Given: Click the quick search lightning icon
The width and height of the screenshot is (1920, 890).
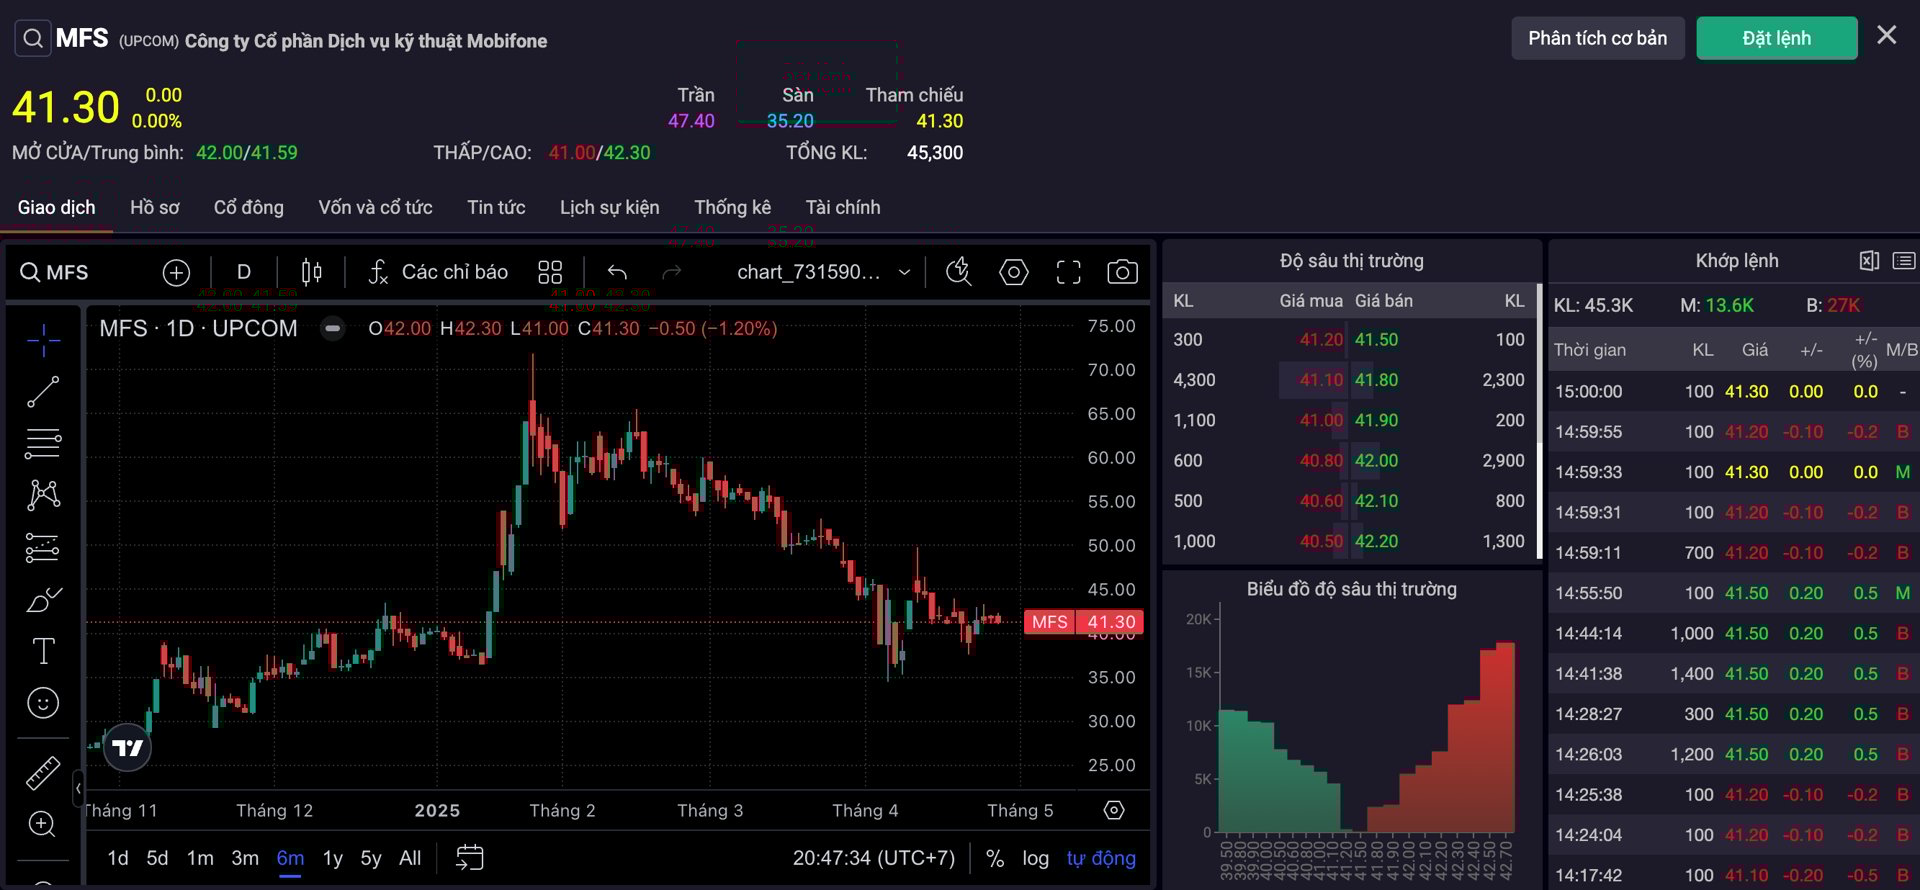Looking at the screenshot, I should coord(958,272).
